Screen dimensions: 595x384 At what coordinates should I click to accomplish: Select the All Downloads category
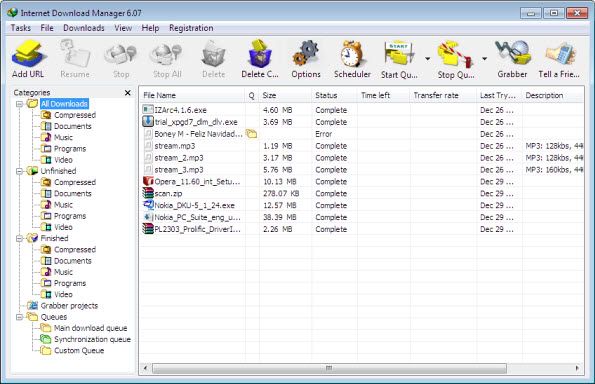coord(64,104)
